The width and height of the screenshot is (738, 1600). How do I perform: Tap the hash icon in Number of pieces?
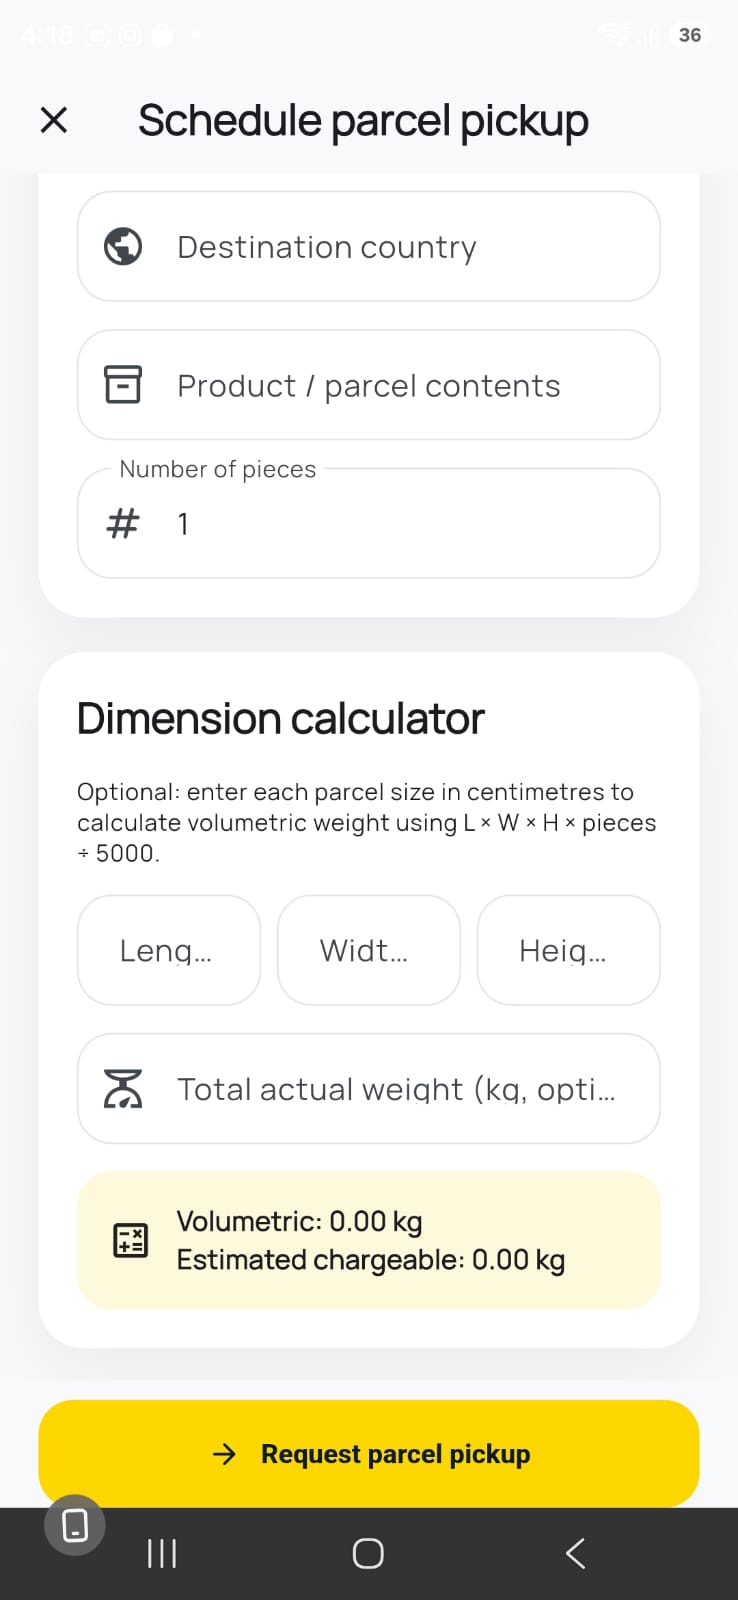click(x=123, y=523)
